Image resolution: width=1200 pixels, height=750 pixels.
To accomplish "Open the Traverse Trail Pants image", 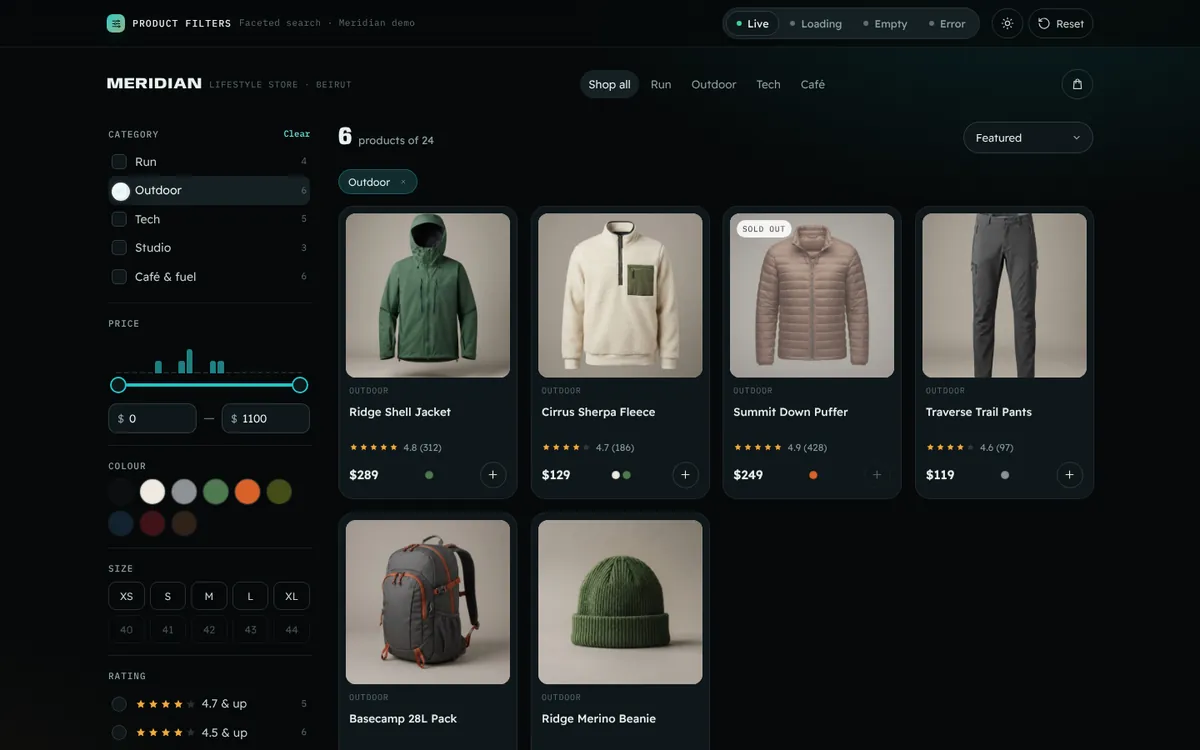I will (1004, 295).
